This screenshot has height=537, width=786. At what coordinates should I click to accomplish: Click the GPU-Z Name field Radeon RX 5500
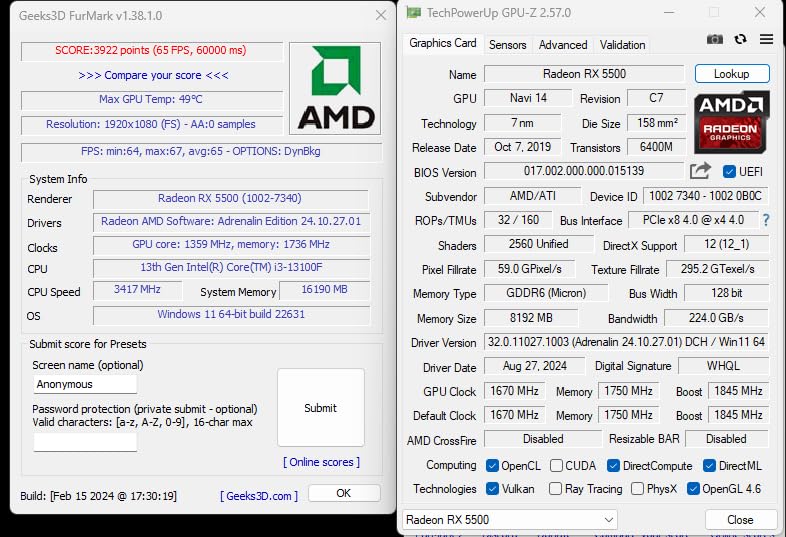click(584, 74)
